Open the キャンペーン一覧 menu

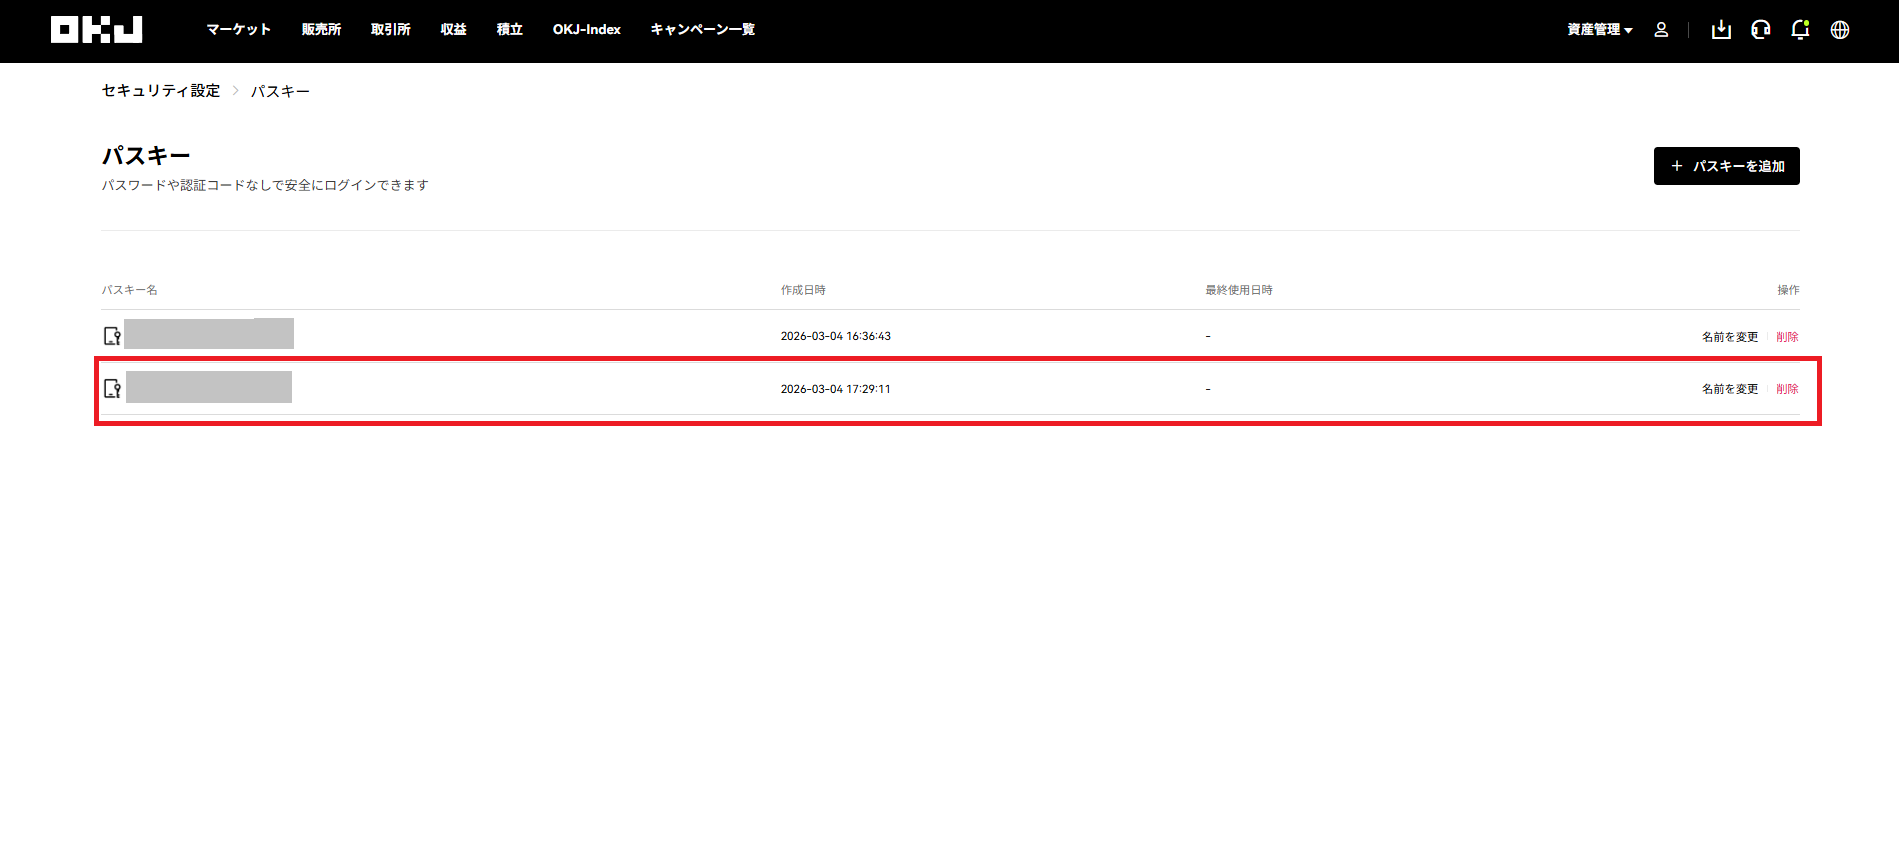tap(702, 30)
